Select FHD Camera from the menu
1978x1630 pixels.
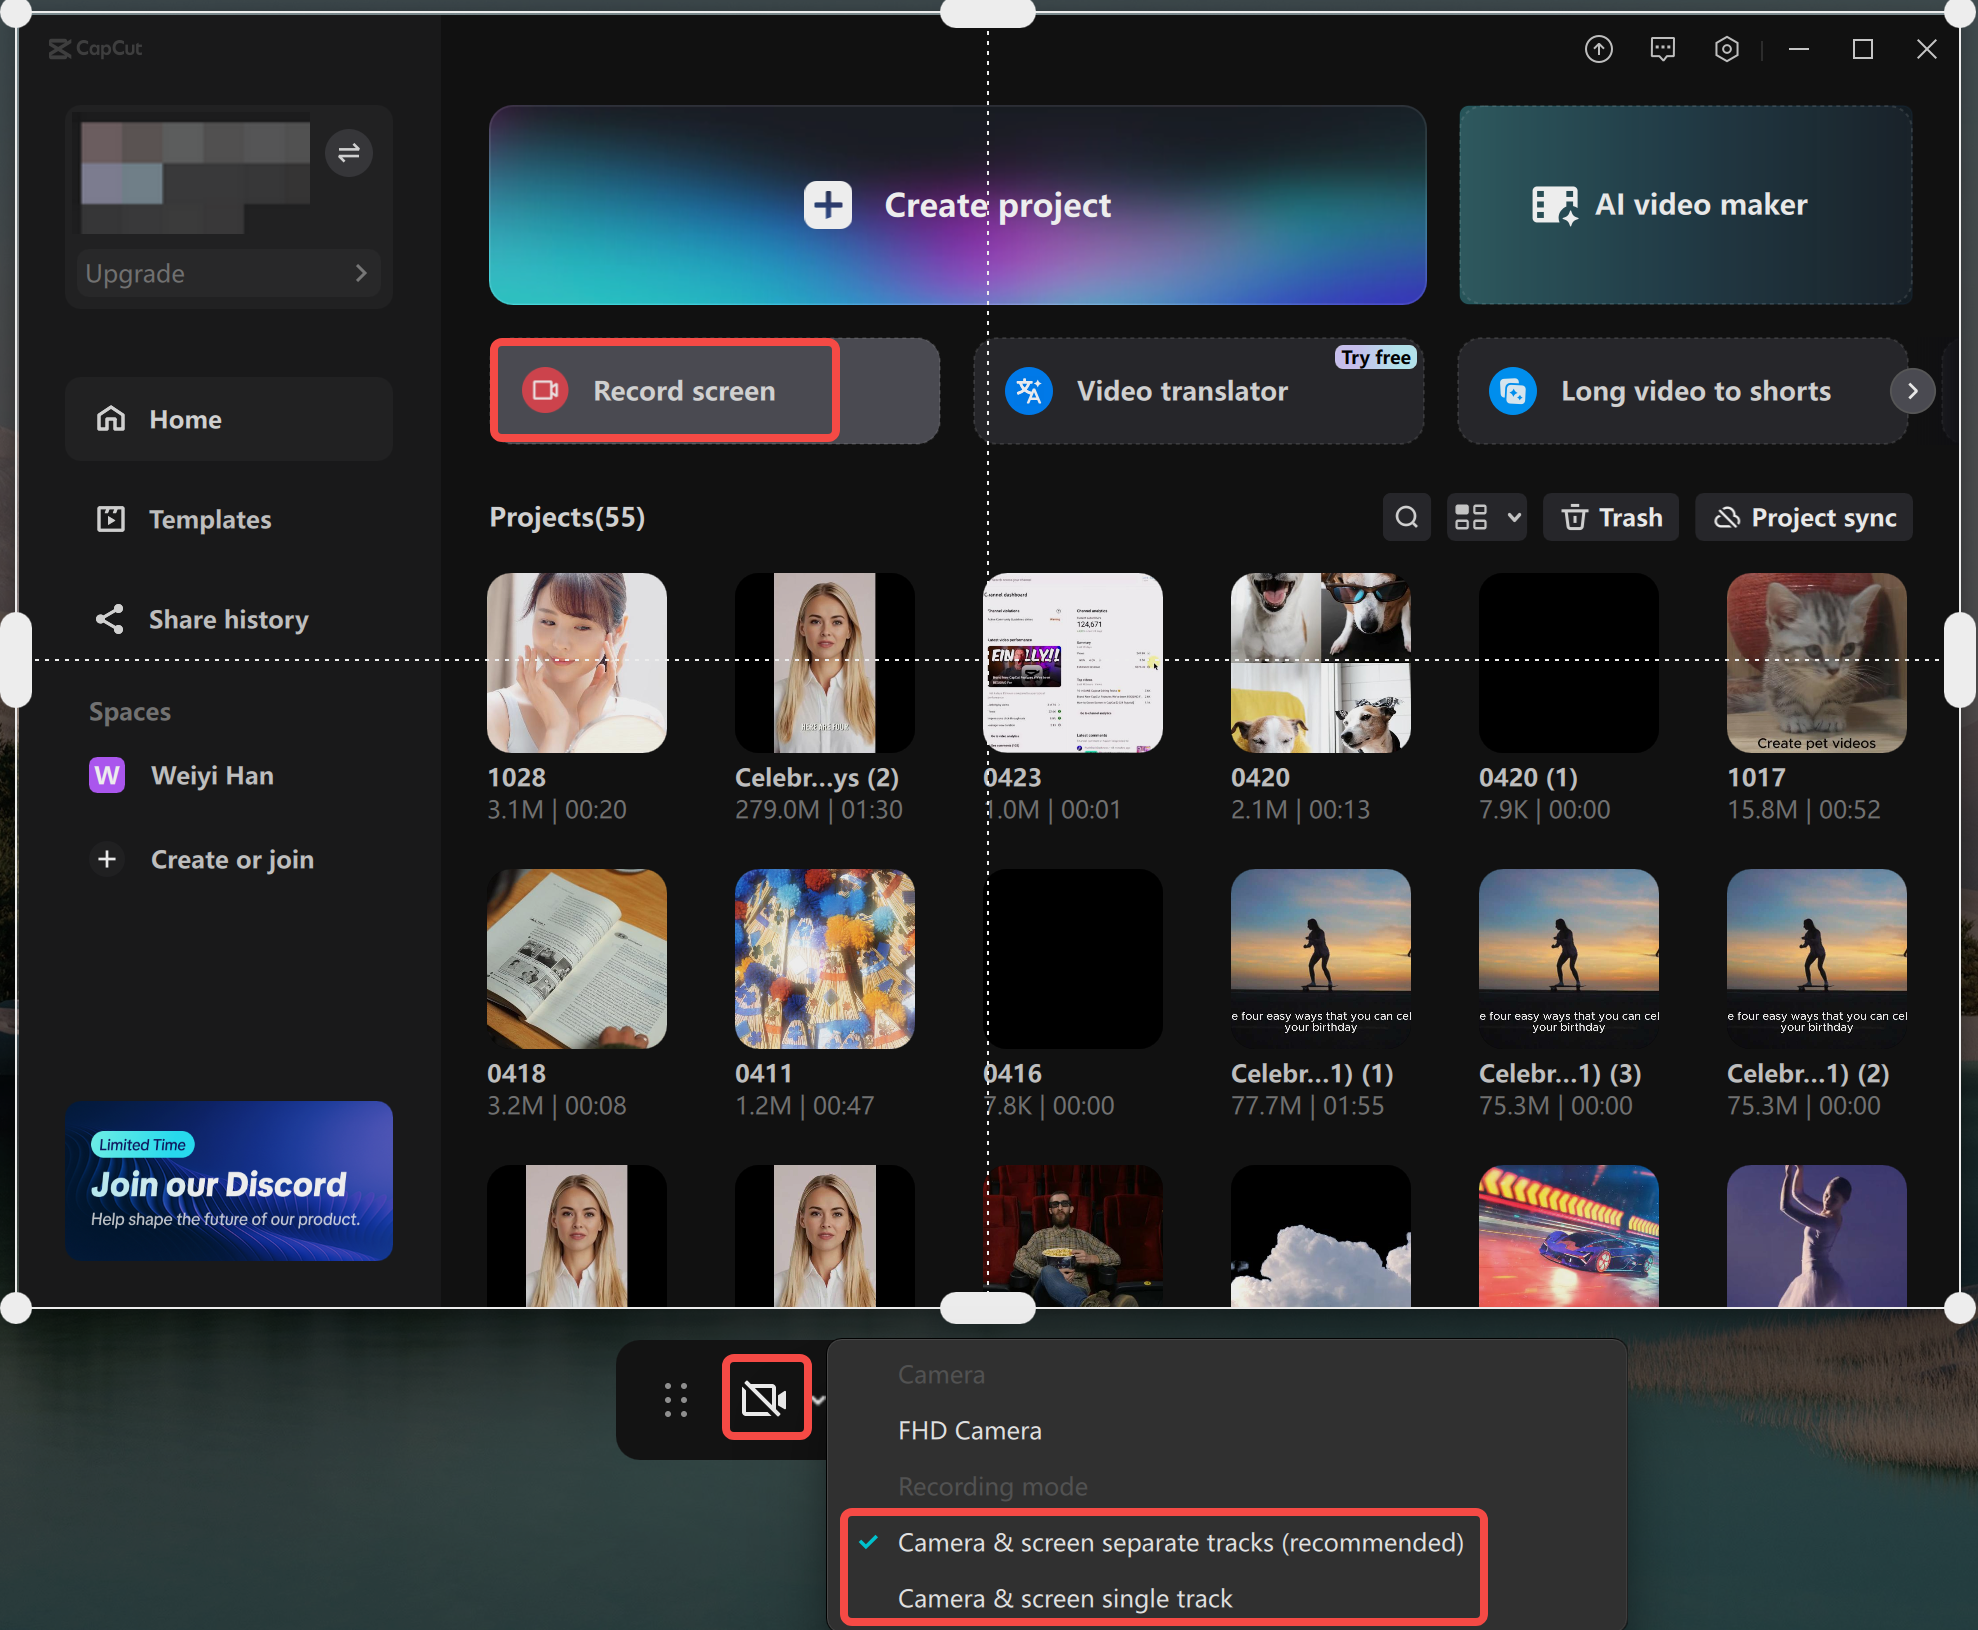(x=969, y=1430)
